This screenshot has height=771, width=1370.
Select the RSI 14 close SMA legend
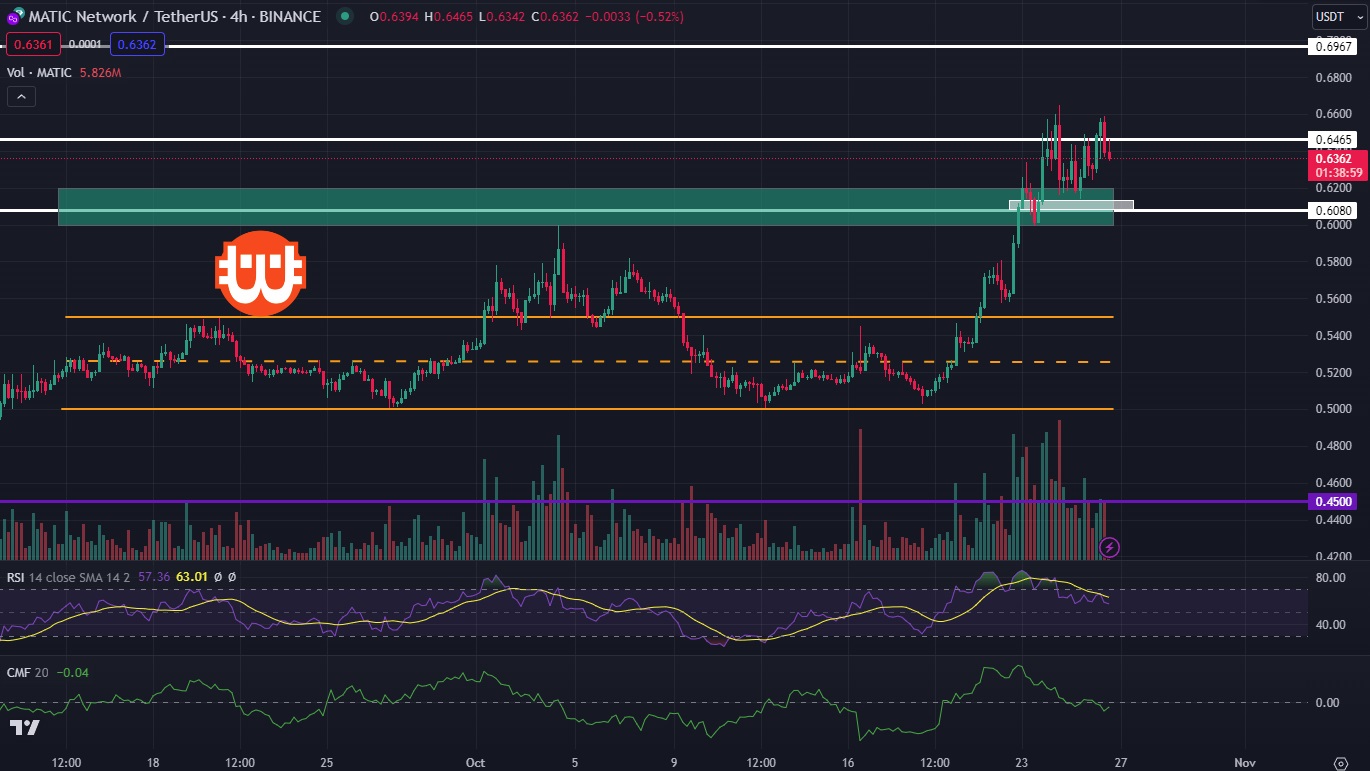68,576
